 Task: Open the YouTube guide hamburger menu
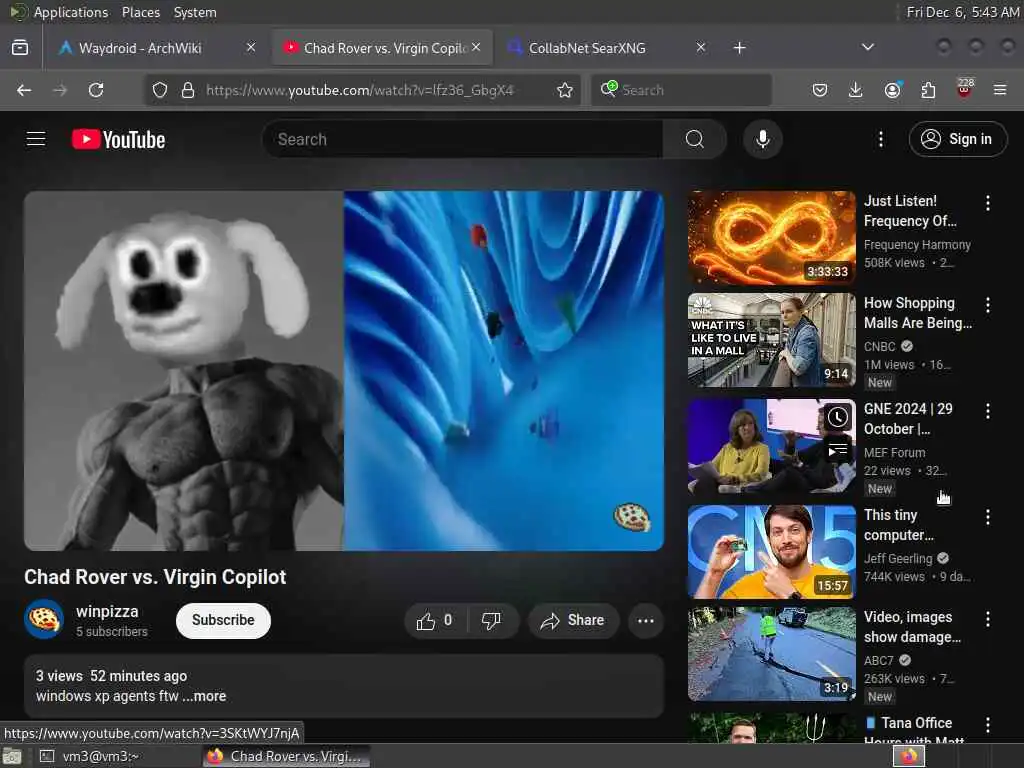(36, 139)
